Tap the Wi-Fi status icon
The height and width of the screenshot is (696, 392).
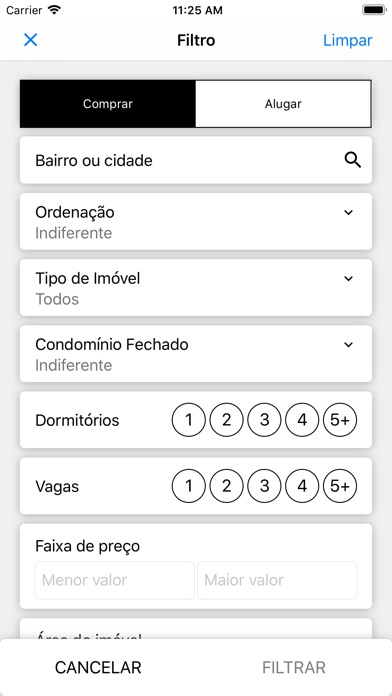click(x=54, y=10)
